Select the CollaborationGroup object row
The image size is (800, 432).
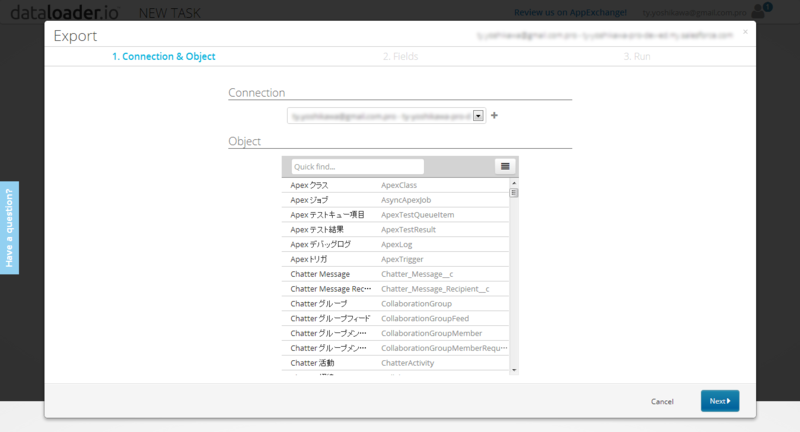click(395, 303)
